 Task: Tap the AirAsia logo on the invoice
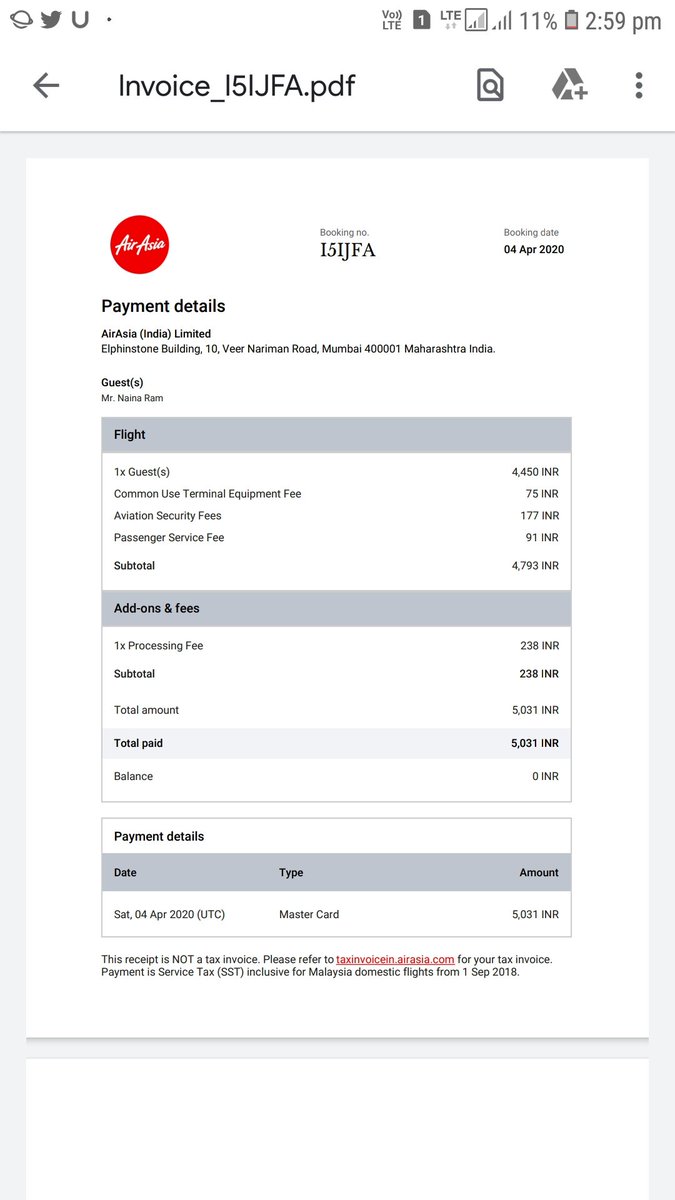click(x=139, y=243)
